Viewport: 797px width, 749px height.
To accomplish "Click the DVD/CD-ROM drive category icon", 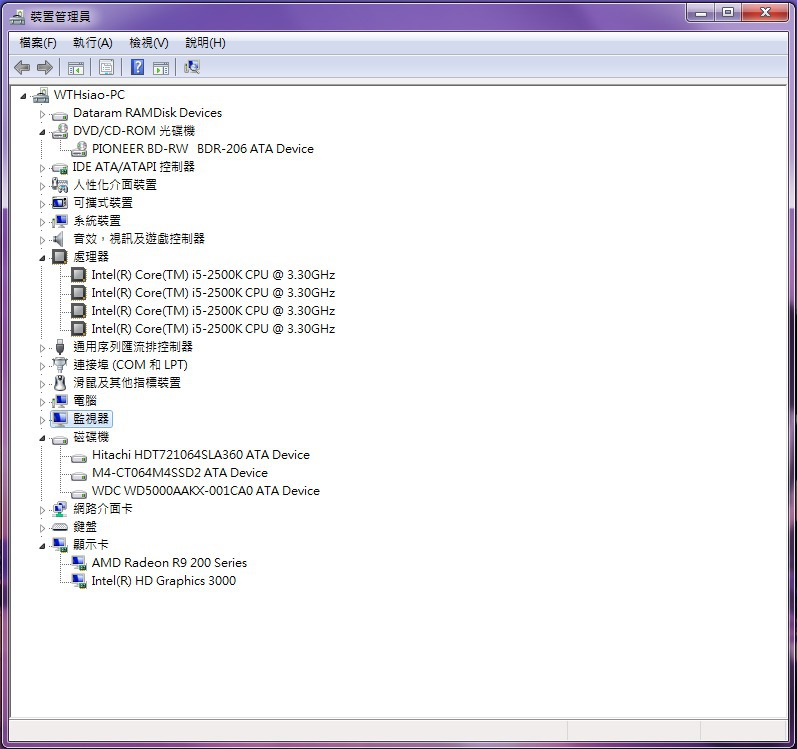I will (59, 131).
